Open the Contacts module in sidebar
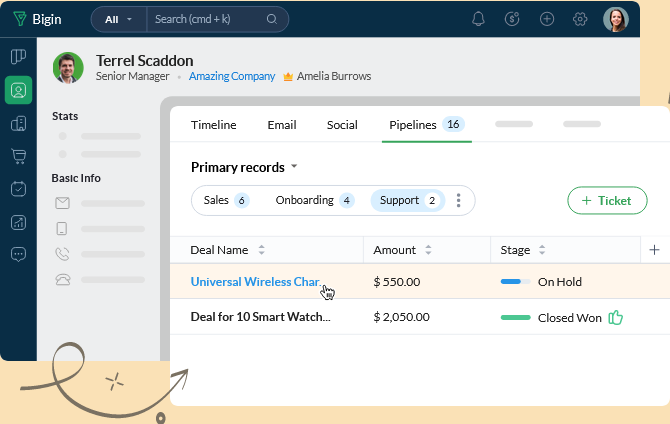Viewport: 670px width, 424px height. 18,90
